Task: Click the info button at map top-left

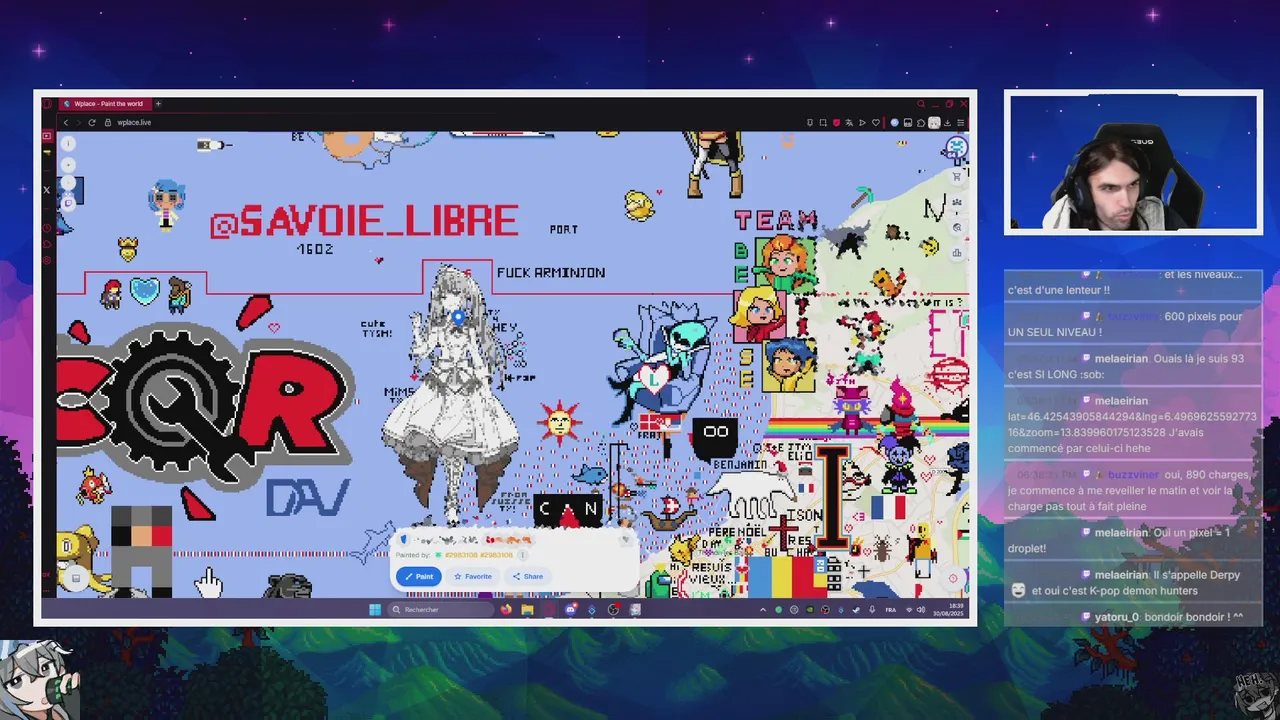Action: point(69,145)
